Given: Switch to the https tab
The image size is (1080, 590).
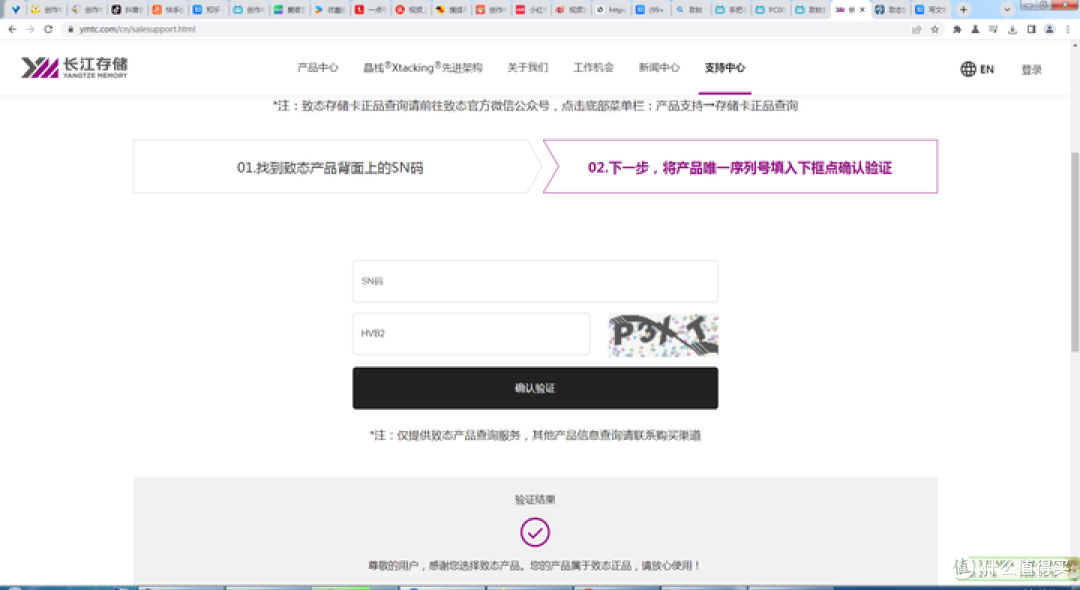Looking at the screenshot, I should (x=610, y=10).
